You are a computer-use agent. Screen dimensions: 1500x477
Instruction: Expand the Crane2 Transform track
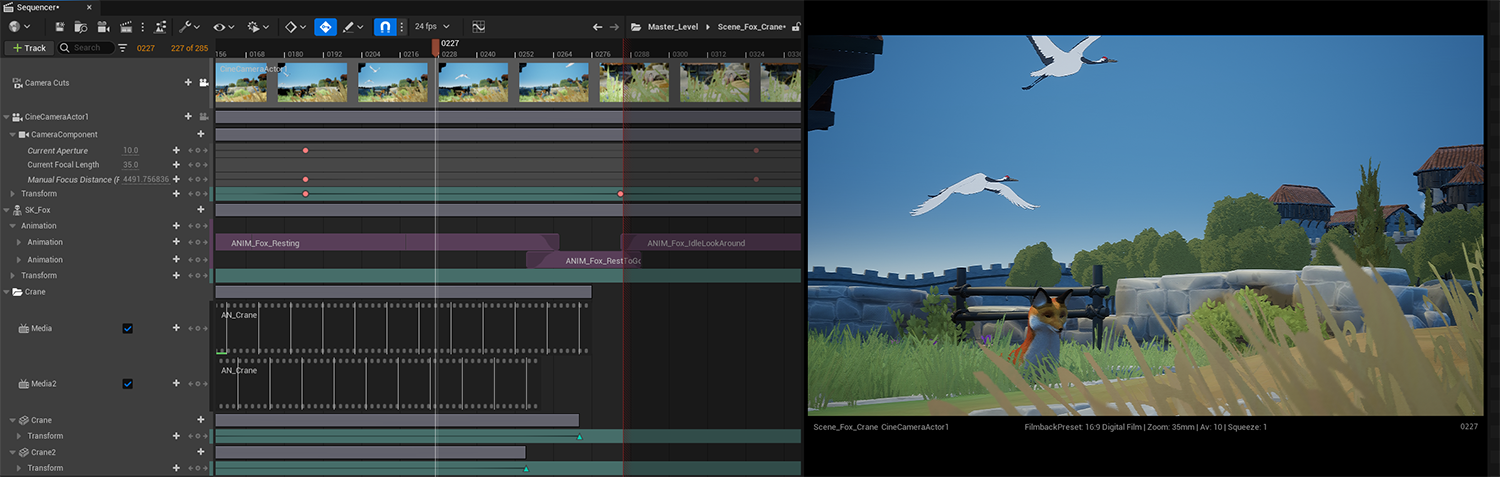tap(20, 468)
